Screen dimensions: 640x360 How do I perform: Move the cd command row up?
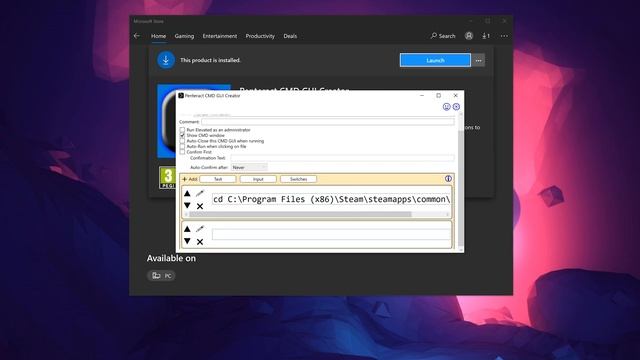(x=187, y=193)
